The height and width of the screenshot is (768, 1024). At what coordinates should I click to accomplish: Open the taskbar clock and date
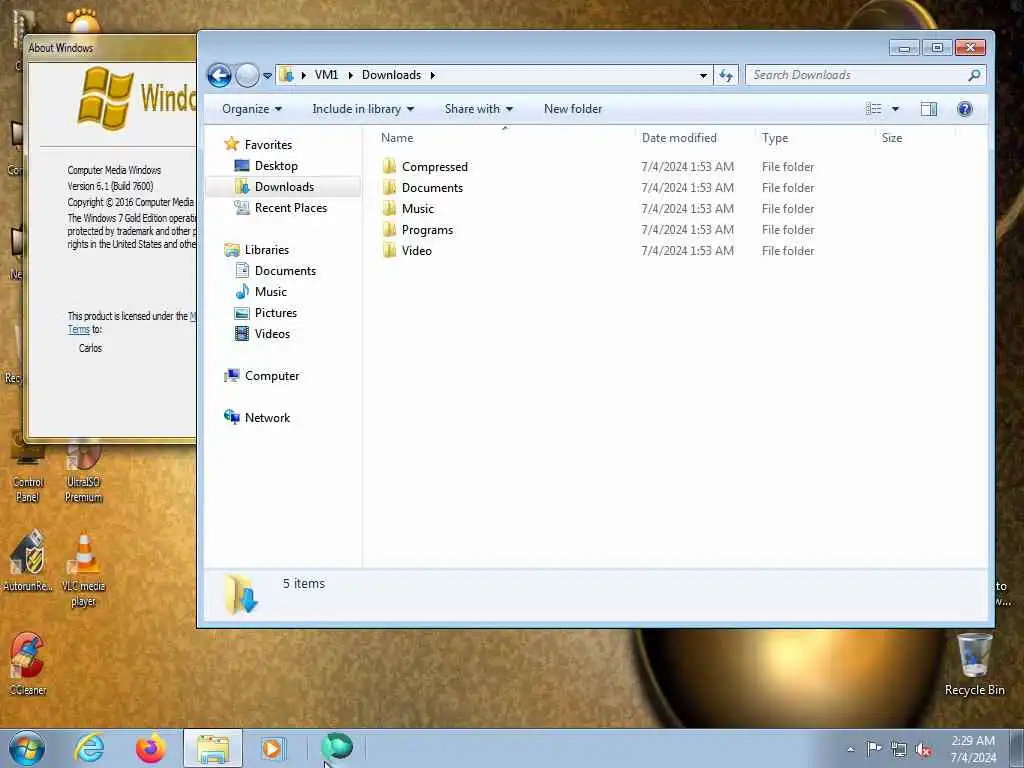click(x=973, y=749)
